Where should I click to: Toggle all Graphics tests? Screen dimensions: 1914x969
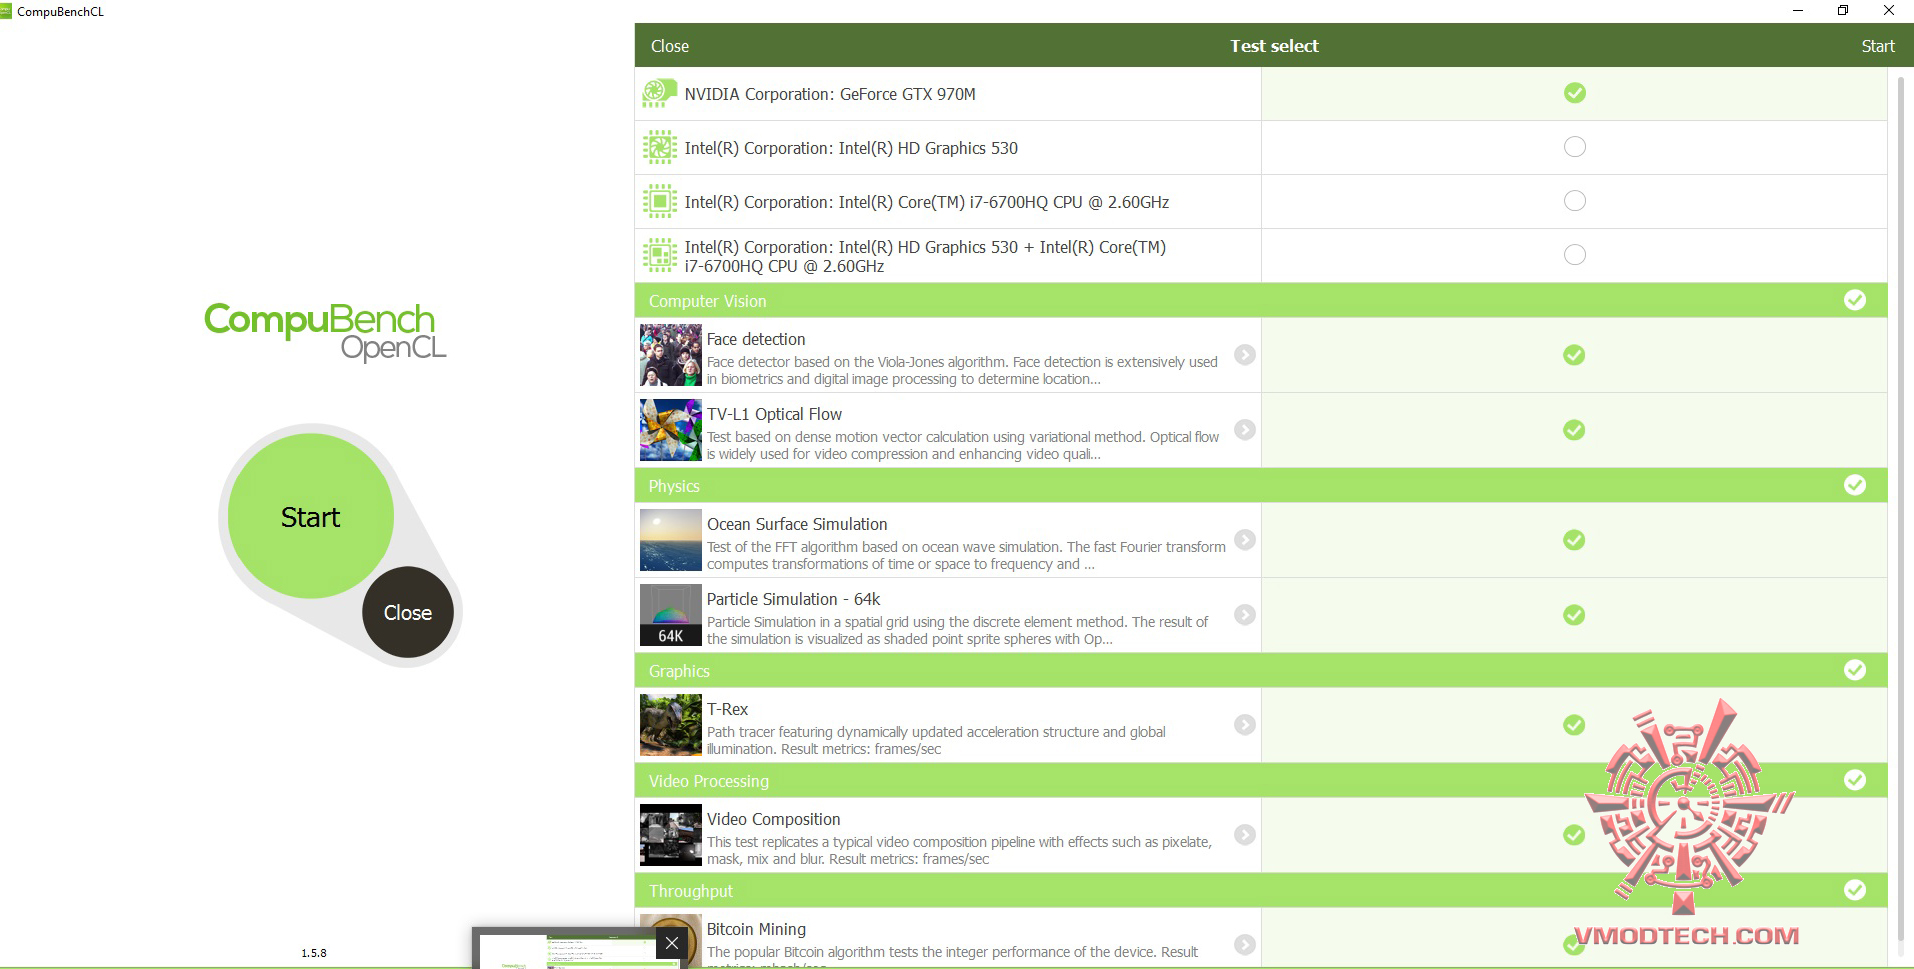click(x=1855, y=670)
